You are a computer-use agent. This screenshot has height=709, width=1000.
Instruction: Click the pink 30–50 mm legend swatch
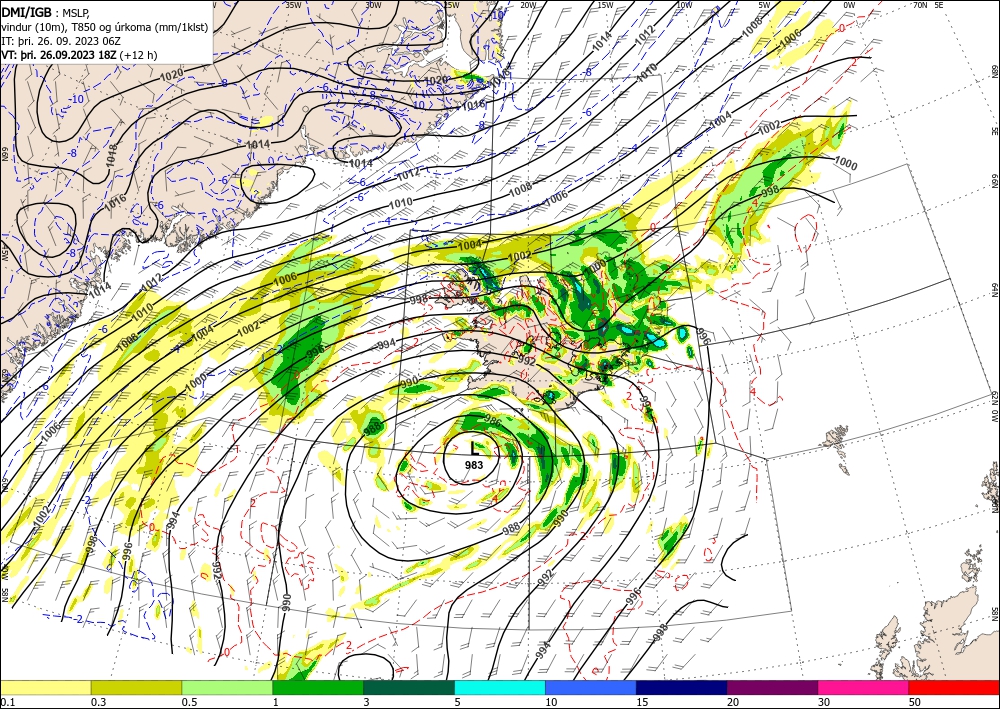864,687
